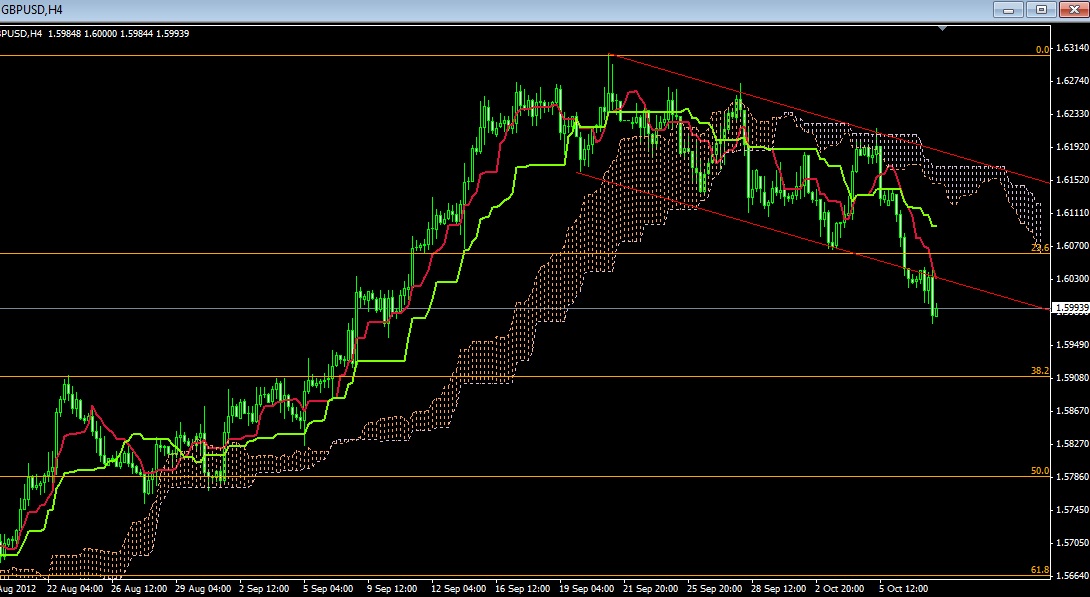Click the 9 Sep 12:00 time label
Image resolution: width=1090 pixels, height=597 pixels.
point(392,589)
